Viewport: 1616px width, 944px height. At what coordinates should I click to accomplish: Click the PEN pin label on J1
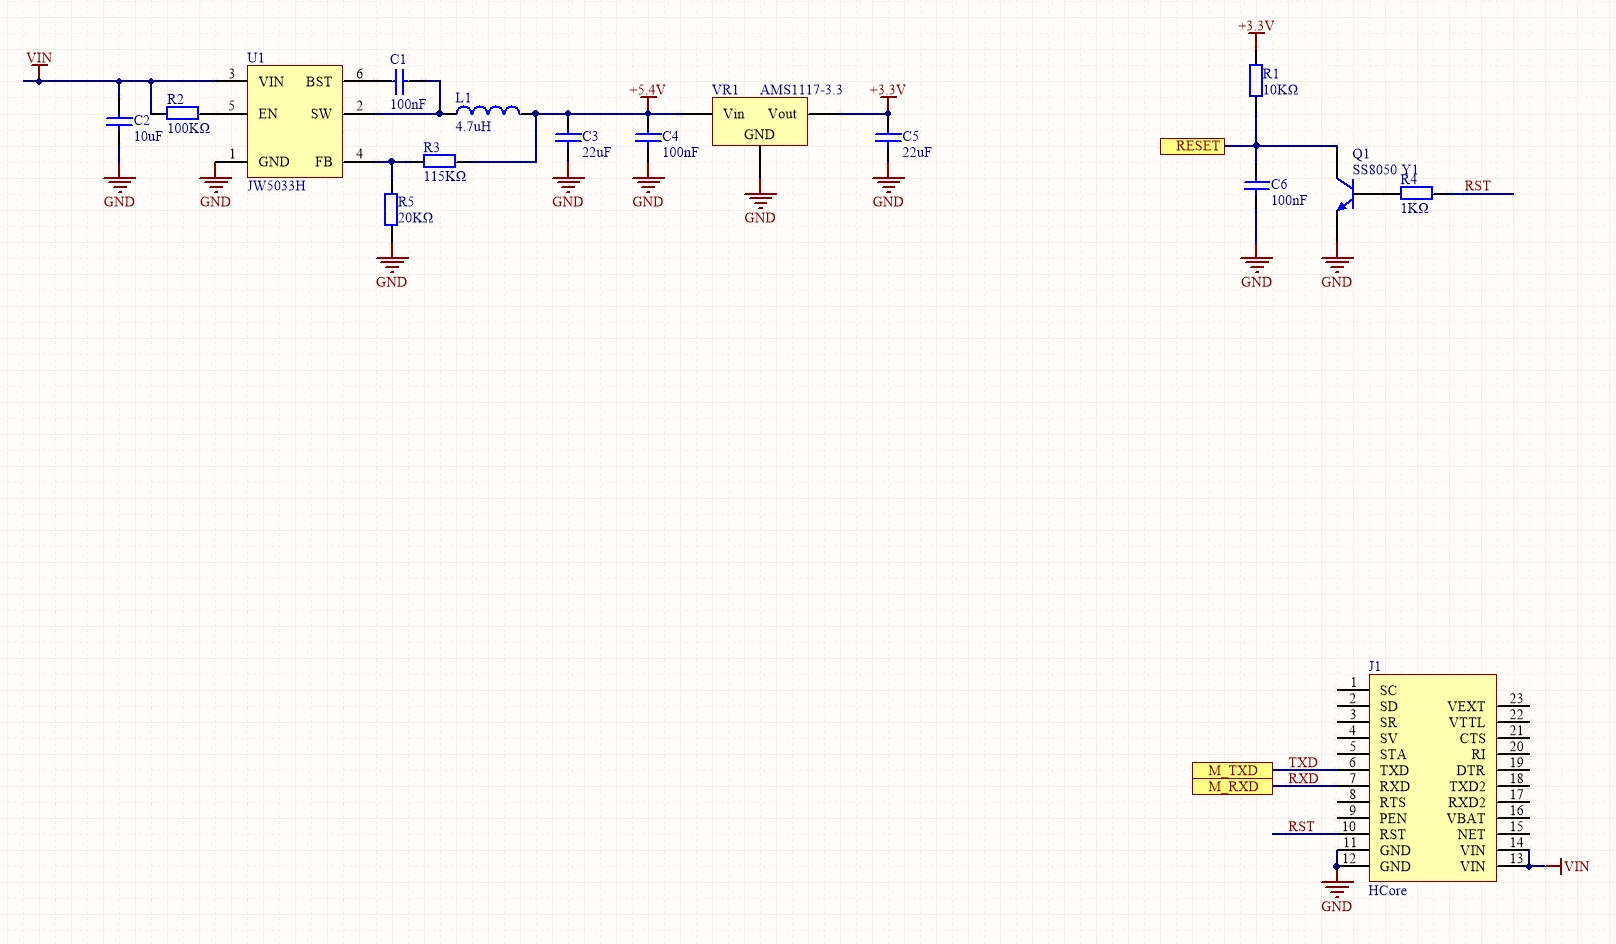[x=1393, y=818]
